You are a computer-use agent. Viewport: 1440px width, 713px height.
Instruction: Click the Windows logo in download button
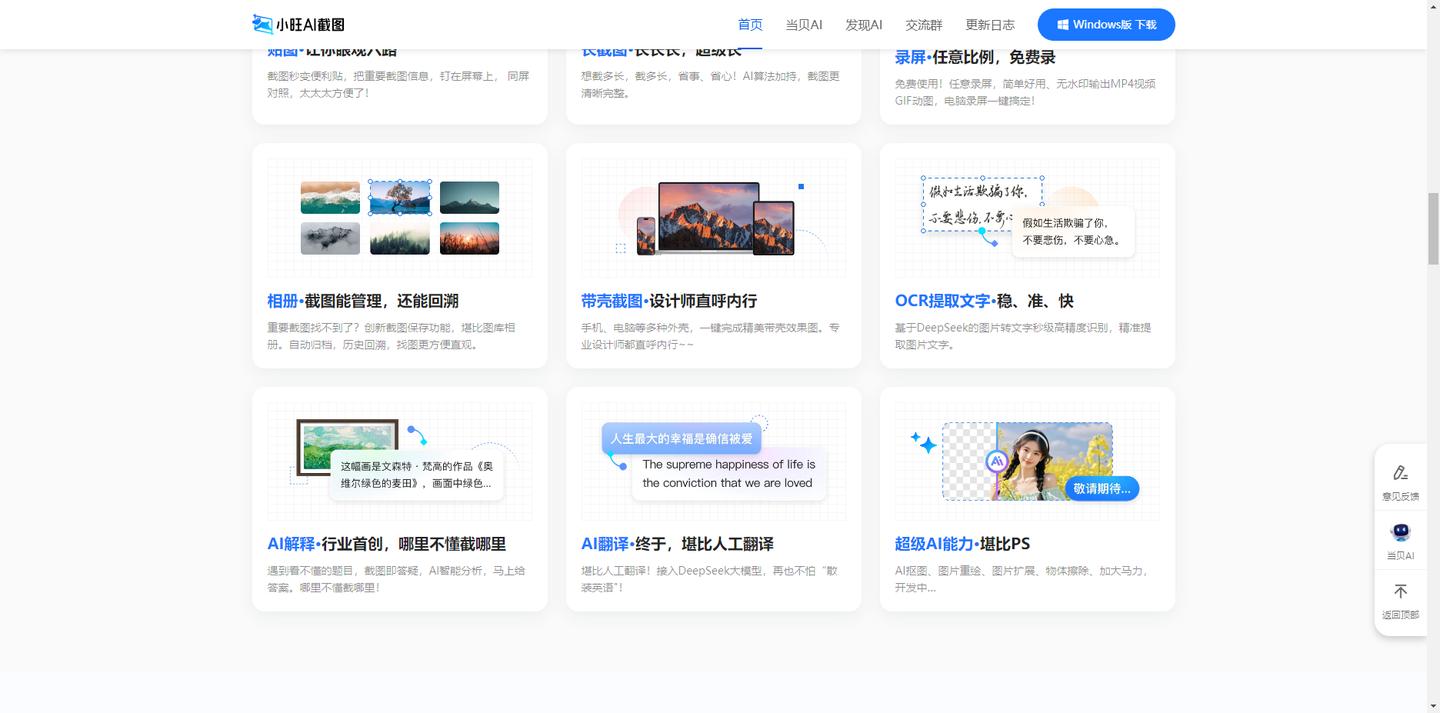click(x=1063, y=25)
